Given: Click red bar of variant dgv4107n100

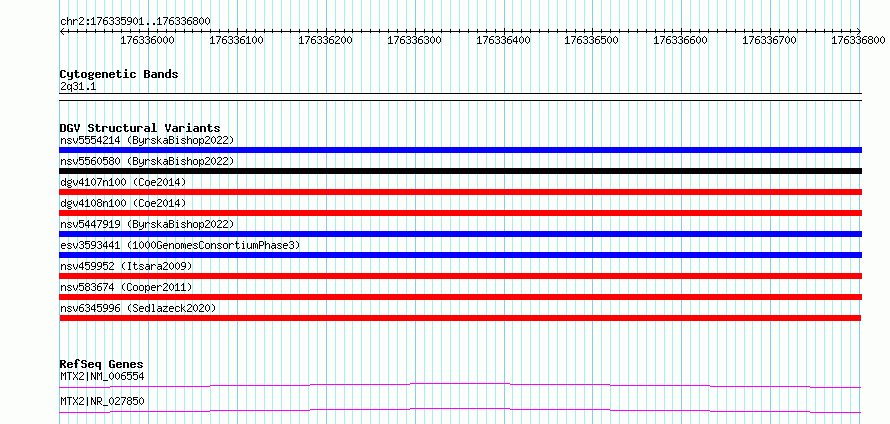Looking at the screenshot, I should [x=460, y=192].
